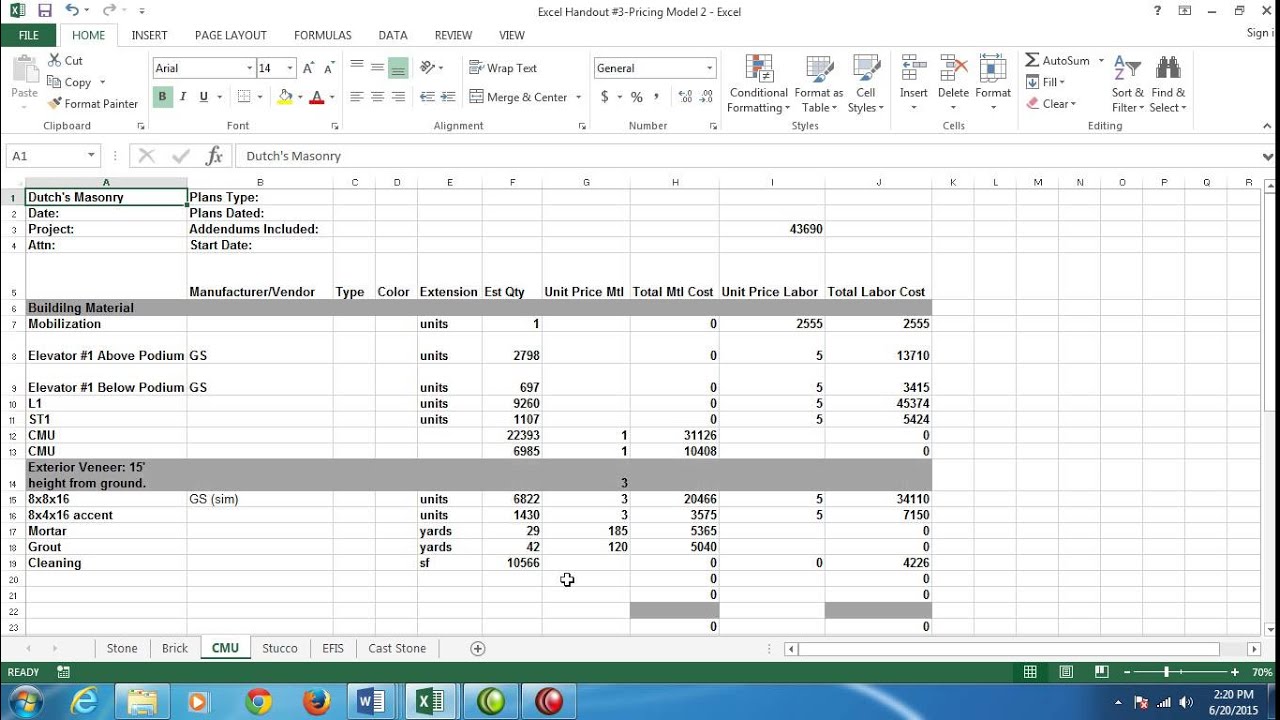Open Conditional Formatting menu
The image size is (1280, 720).
[x=758, y=84]
